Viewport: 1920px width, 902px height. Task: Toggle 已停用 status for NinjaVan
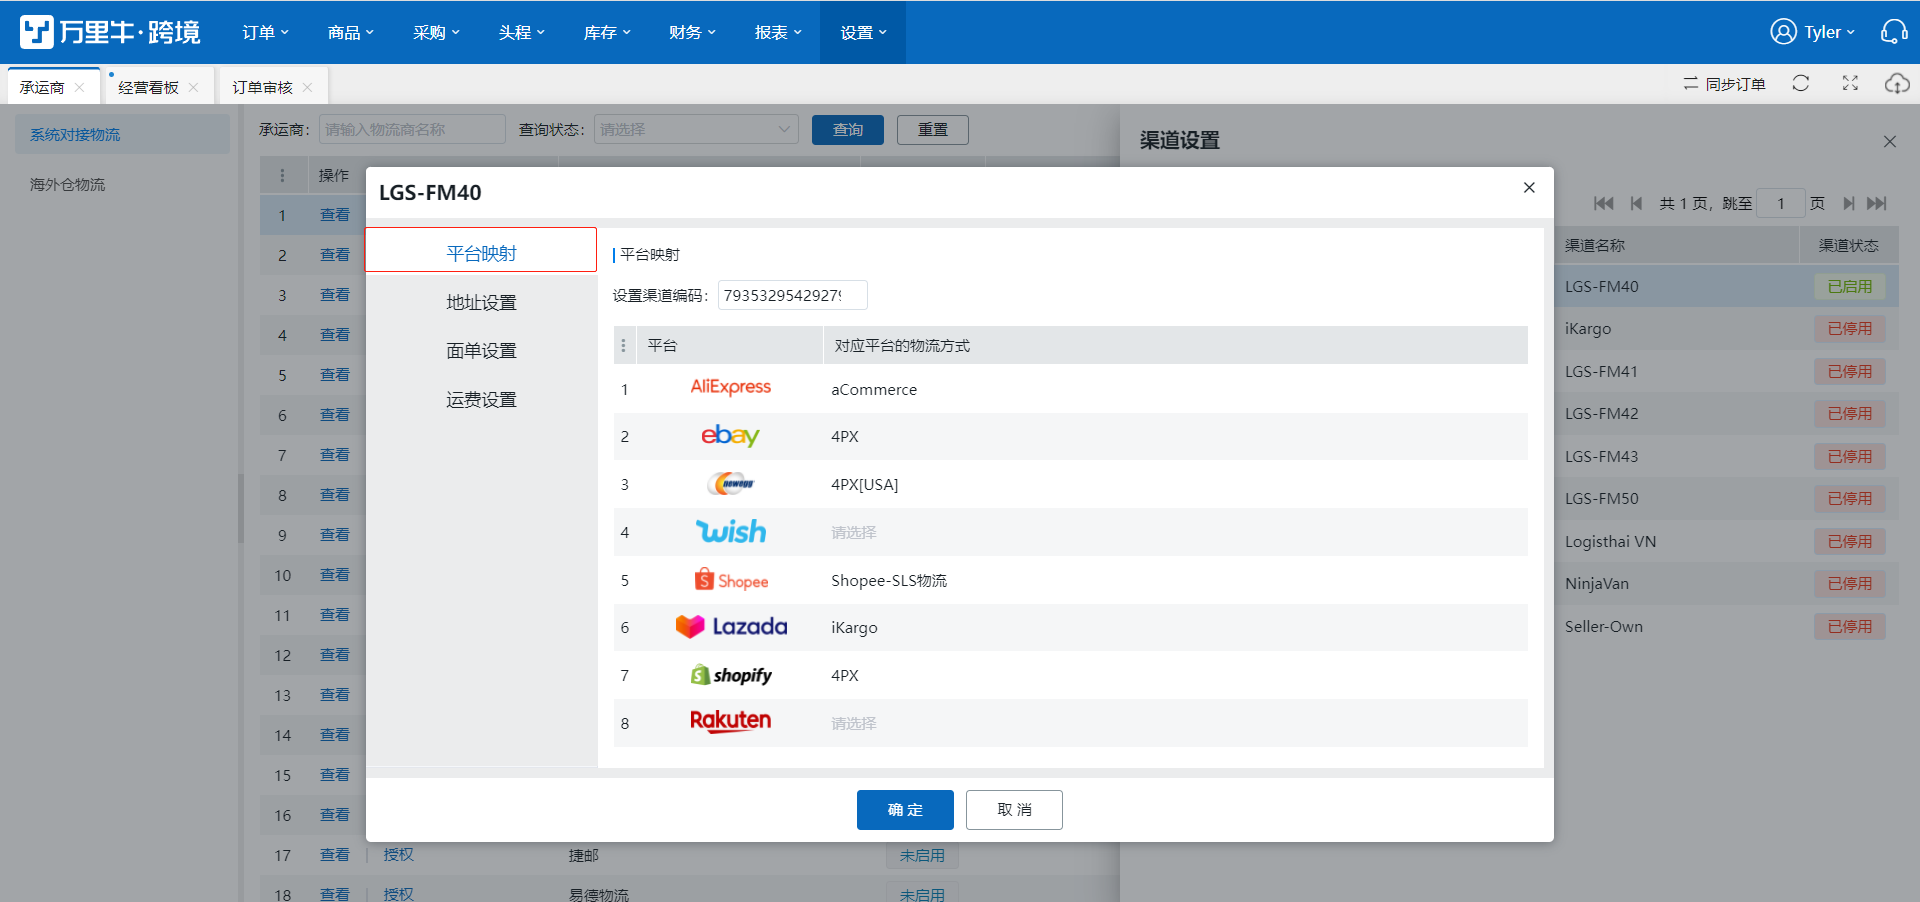coord(1850,584)
